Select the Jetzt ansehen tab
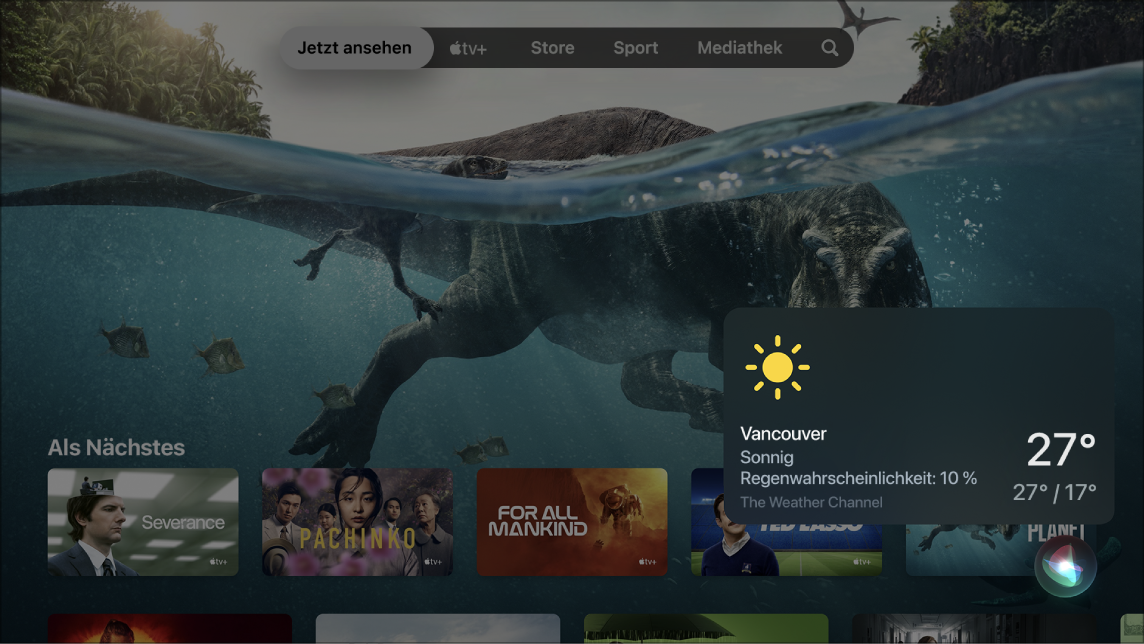 tap(355, 48)
